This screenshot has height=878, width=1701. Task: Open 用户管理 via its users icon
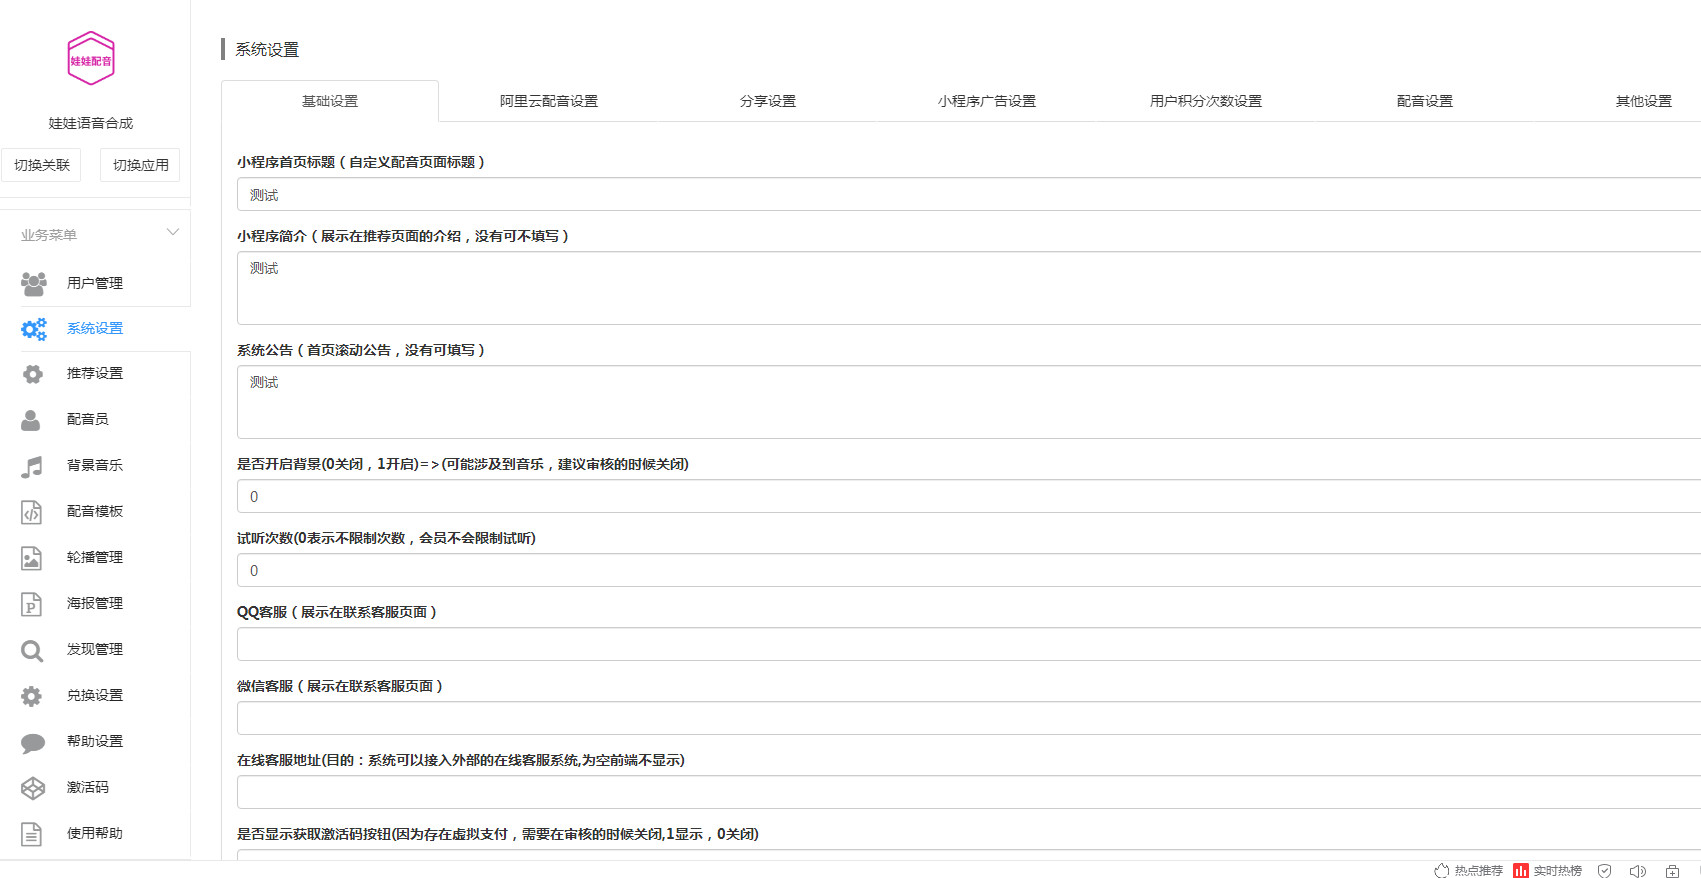tap(33, 284)
